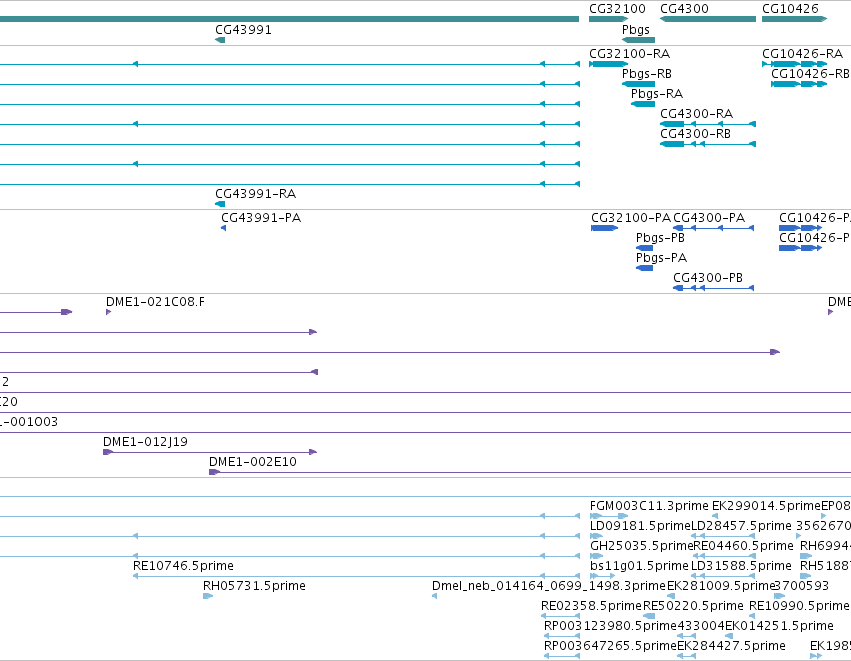
Task: Click Pbgs-PA protein feature
Action: [x=644, y=268]
